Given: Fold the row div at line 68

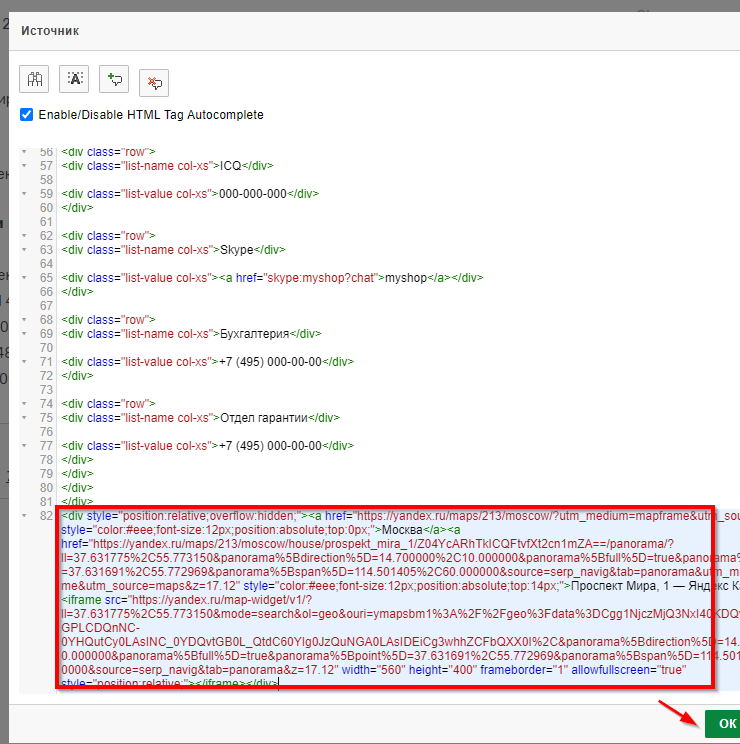Looking at the screenshot, I should click(24, 319).
